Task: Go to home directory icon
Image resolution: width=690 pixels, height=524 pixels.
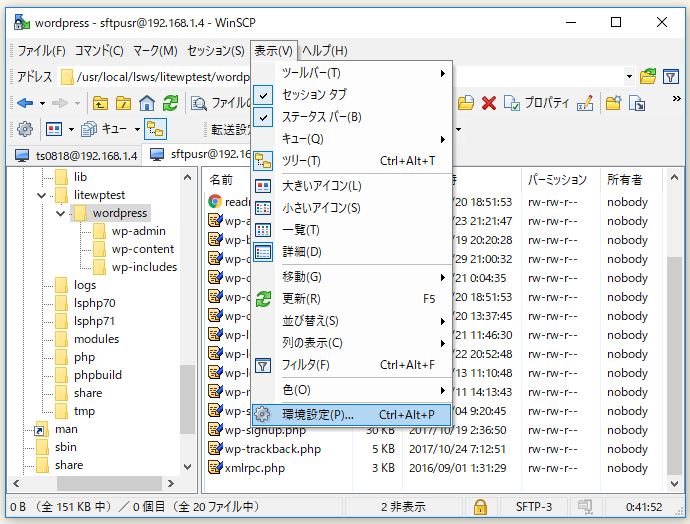Action: (x=147, y=103)
